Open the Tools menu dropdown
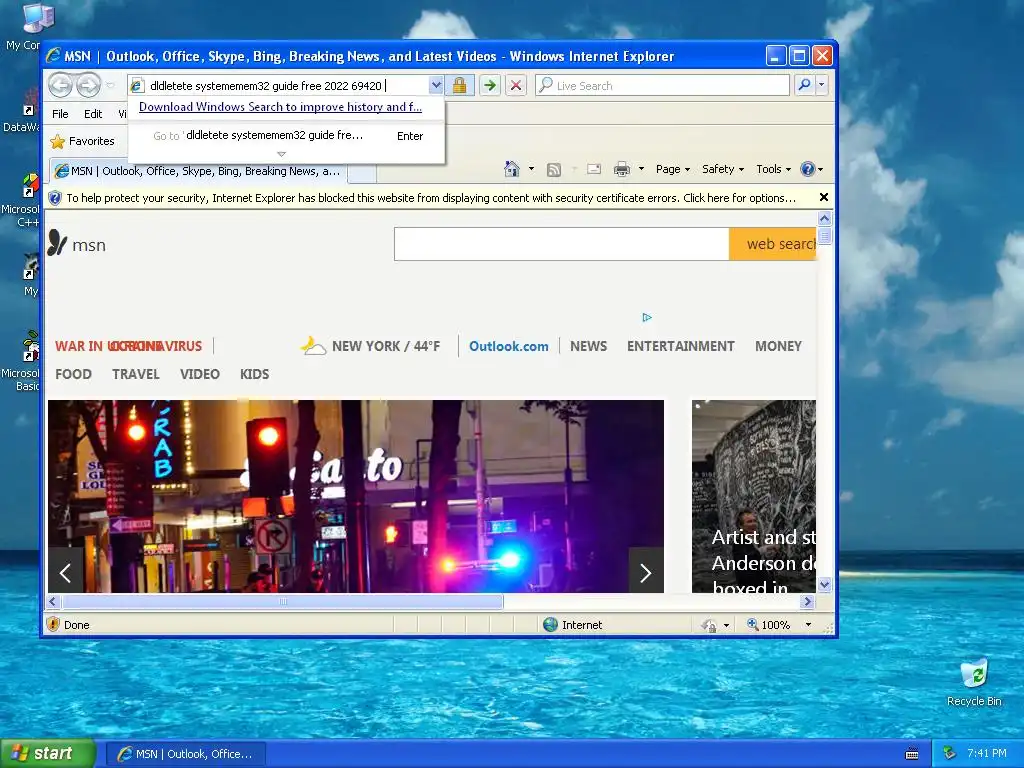This screenshot has height=768, width=1024. [774, 169]
